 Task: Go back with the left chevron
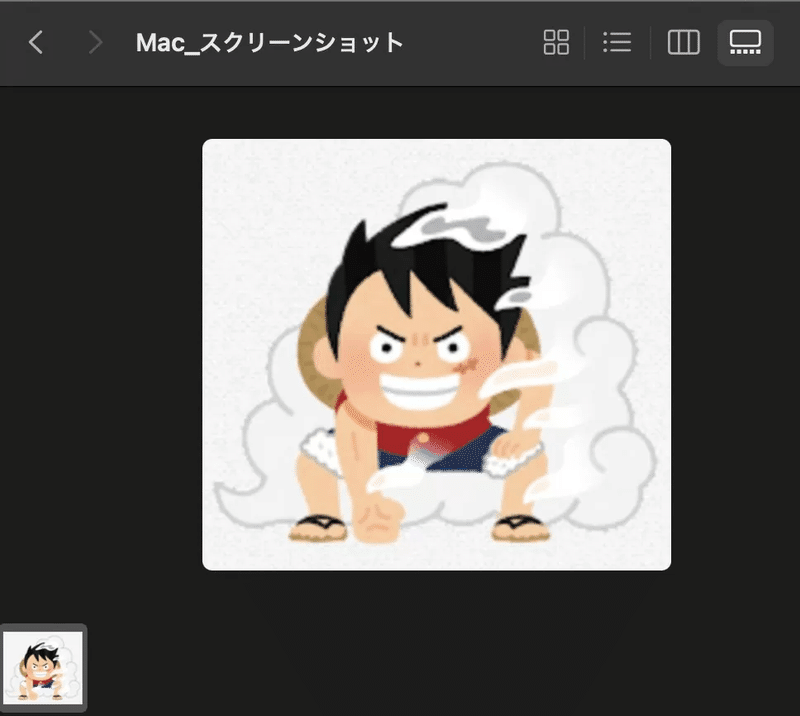click(36, 42)
